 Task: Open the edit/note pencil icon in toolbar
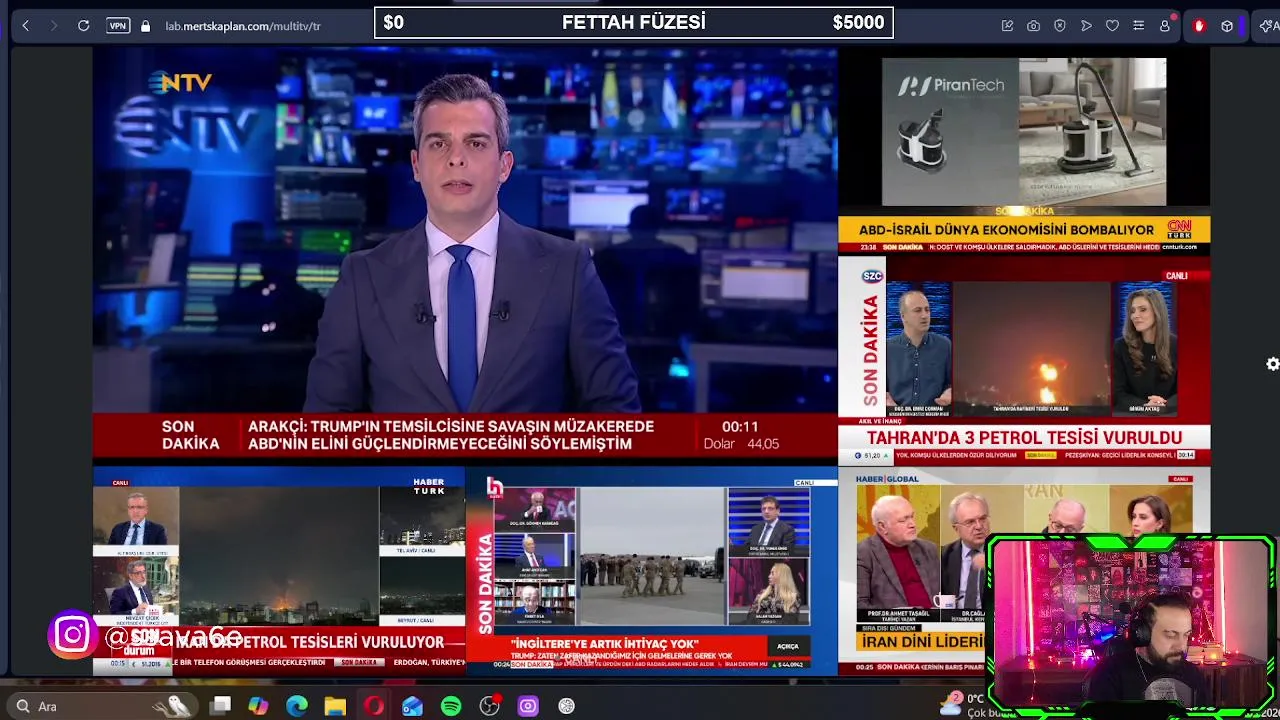(1008, 26)
